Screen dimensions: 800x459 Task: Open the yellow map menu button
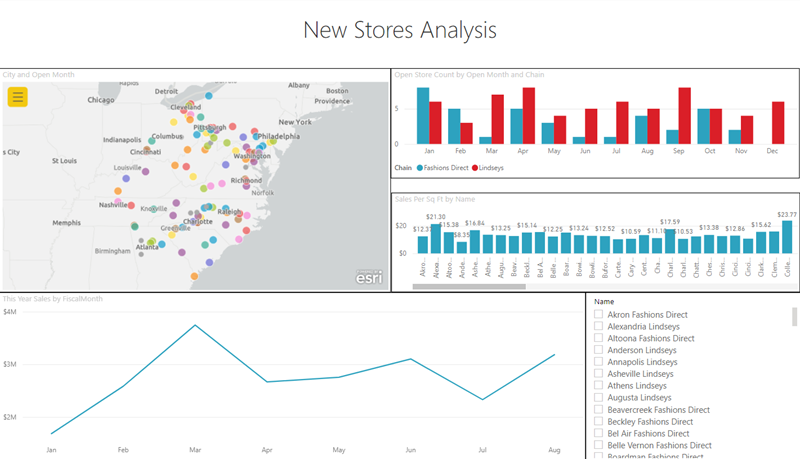coord(17,97)
